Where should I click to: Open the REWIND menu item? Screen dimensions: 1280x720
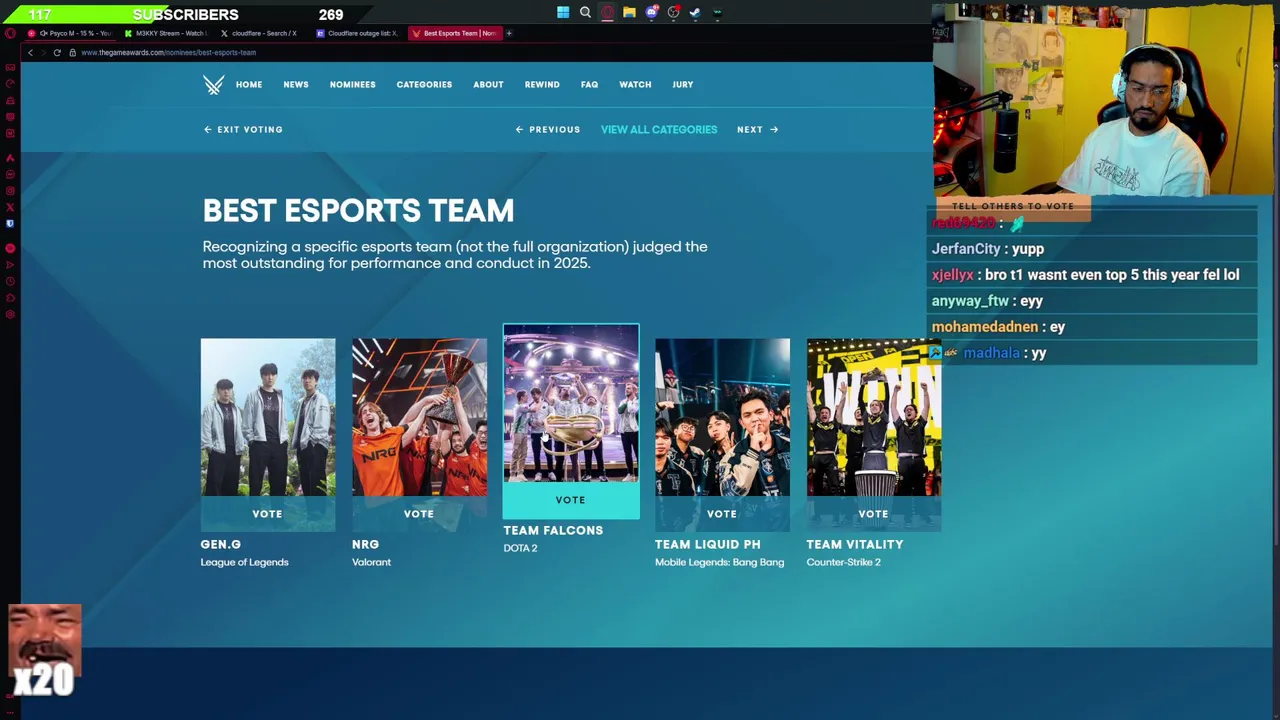pos(542,85)
